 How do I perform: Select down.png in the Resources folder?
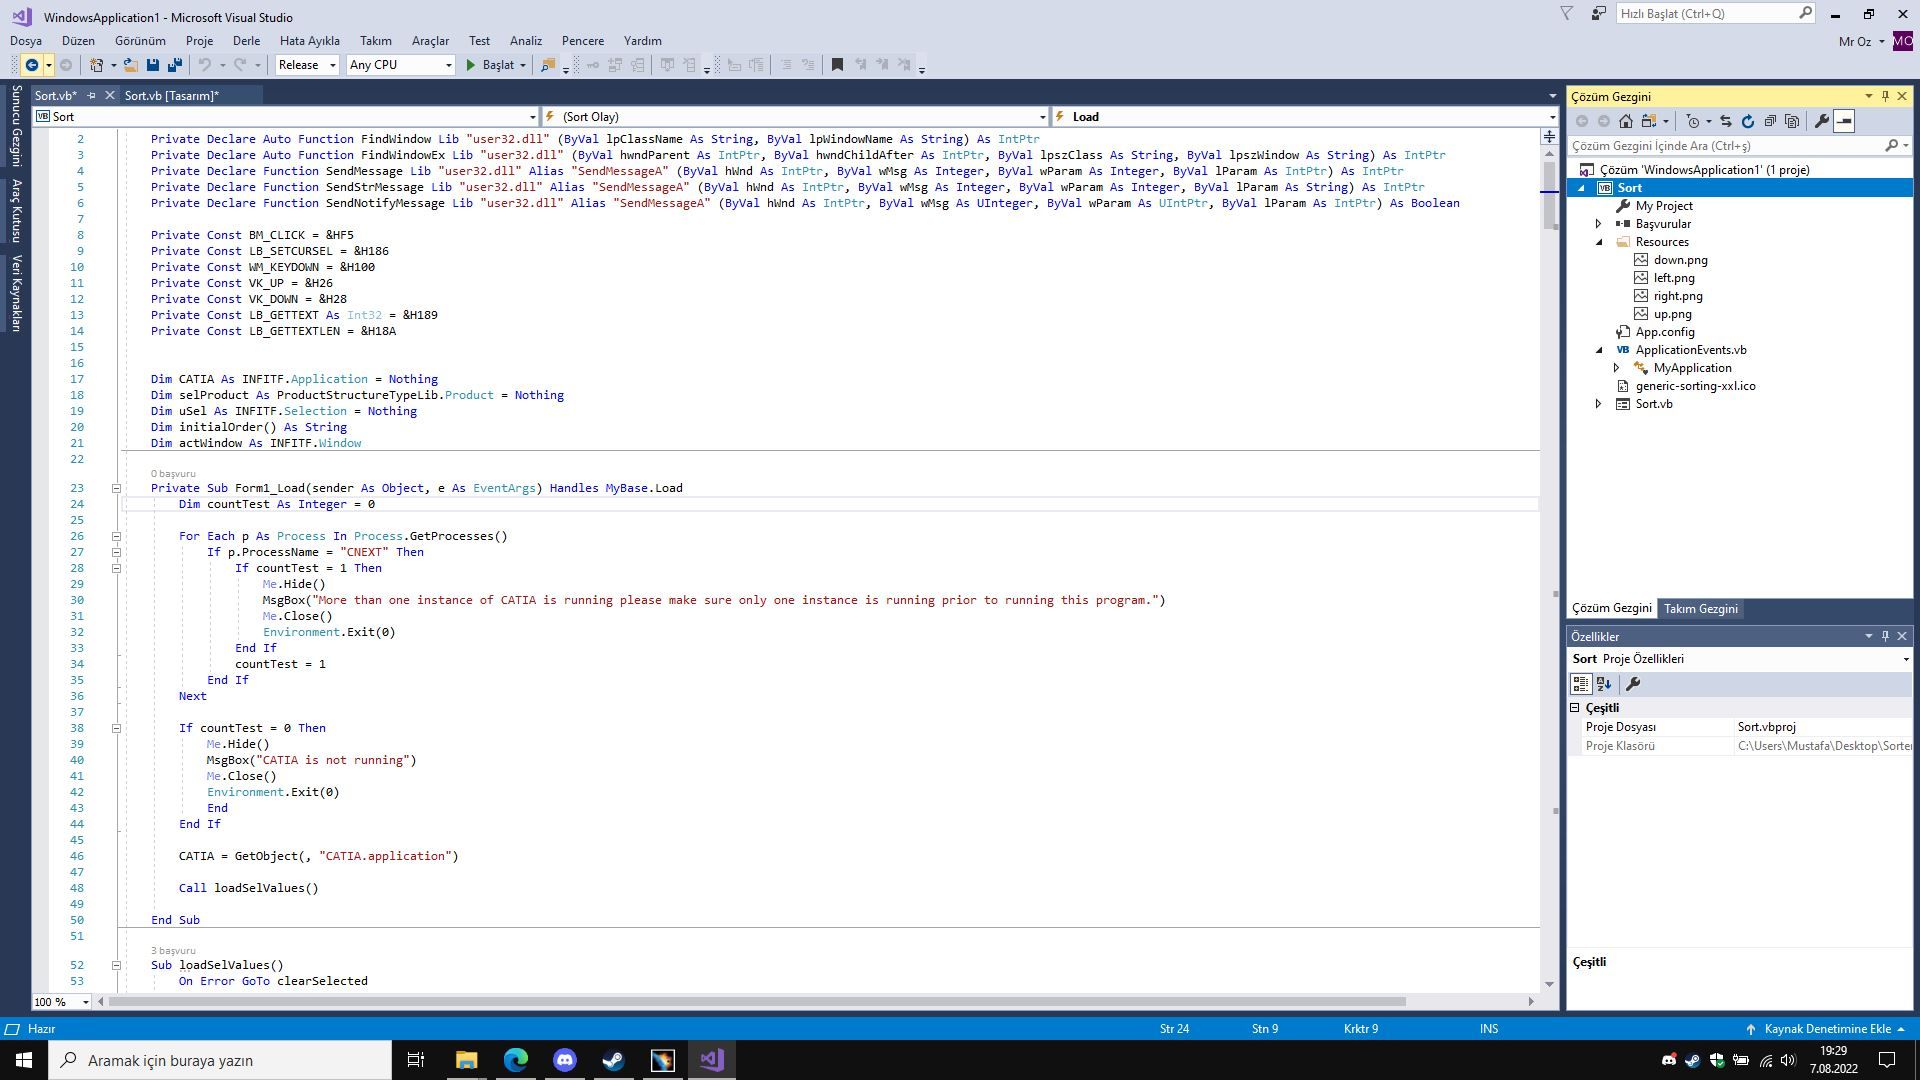click(1680, 260)
